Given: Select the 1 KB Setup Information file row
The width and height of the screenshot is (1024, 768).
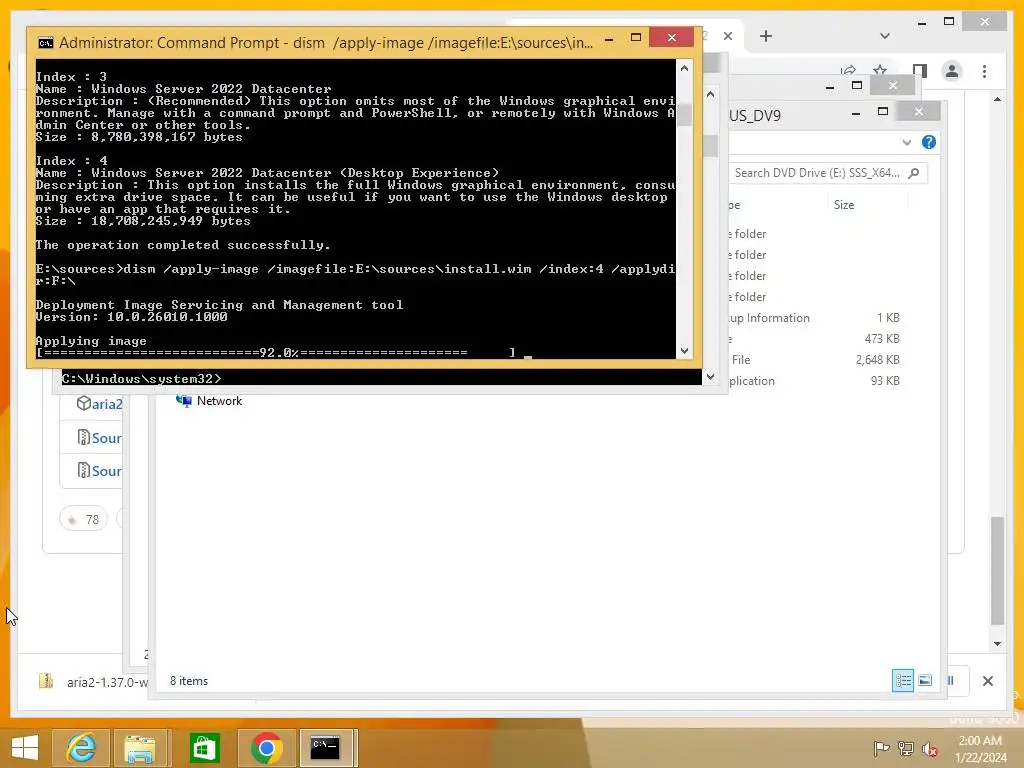Looking at the screenshot, I should click(x=814, y=318).
